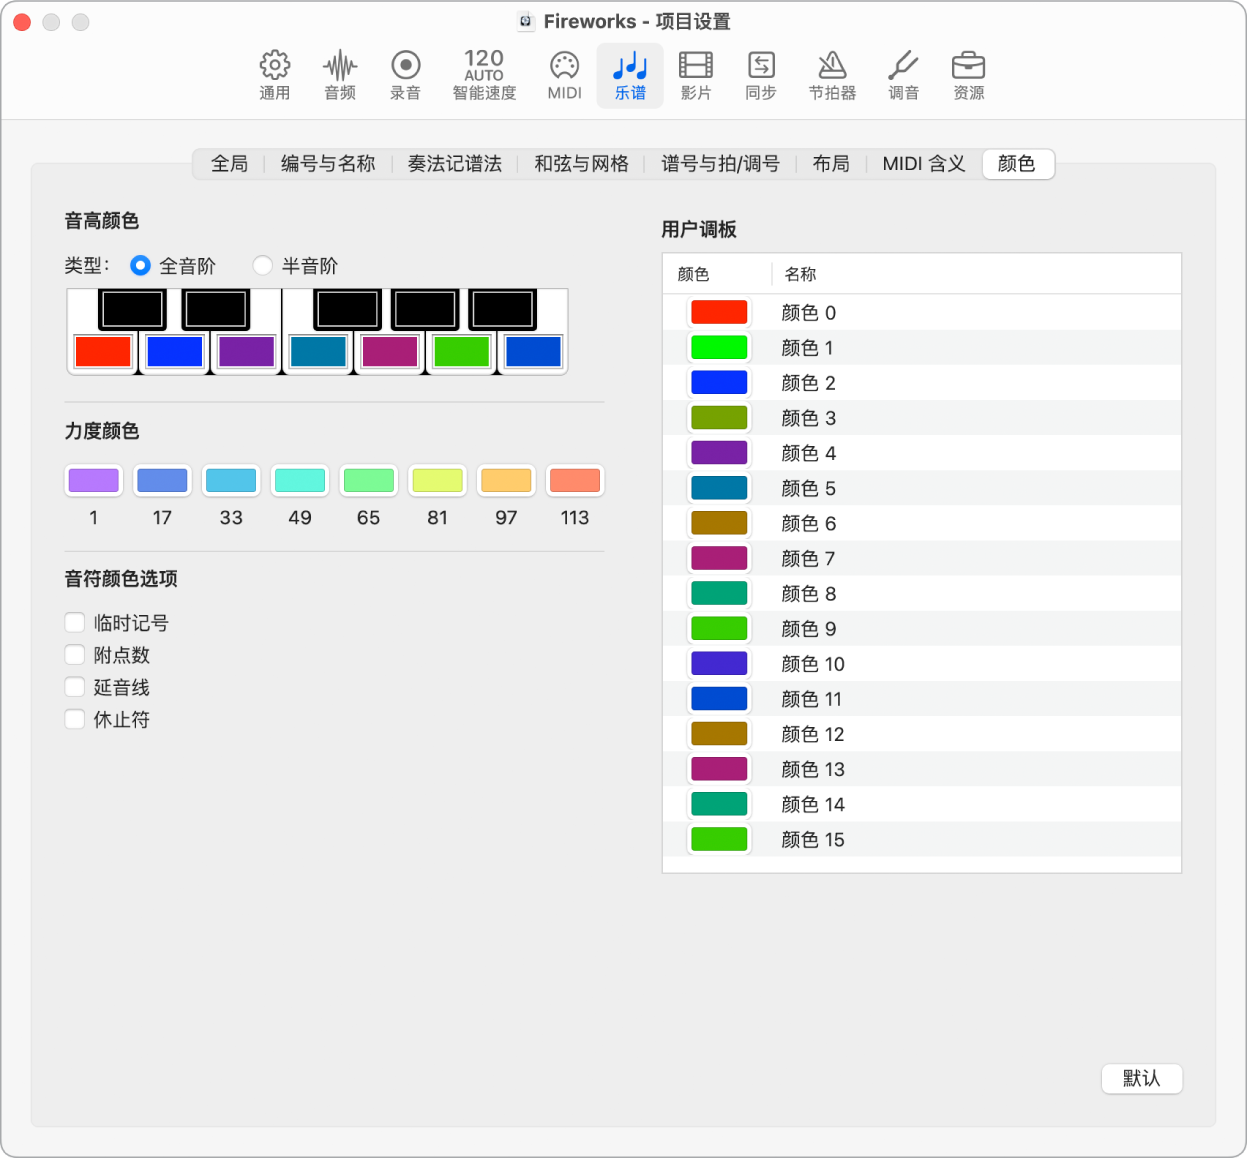Click the magenta white-key pitch color swatch

[x=390, y=352]
